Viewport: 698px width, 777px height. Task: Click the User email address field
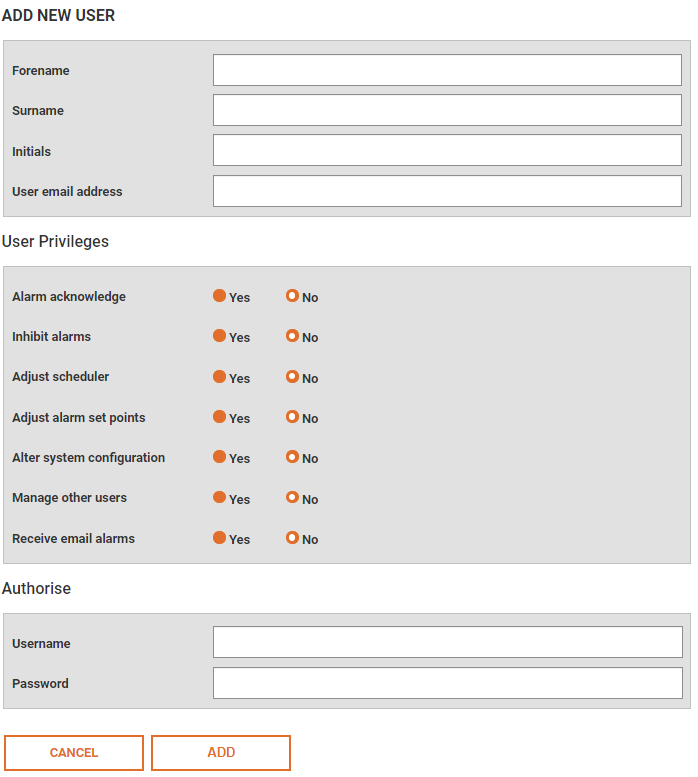(447, 191)
